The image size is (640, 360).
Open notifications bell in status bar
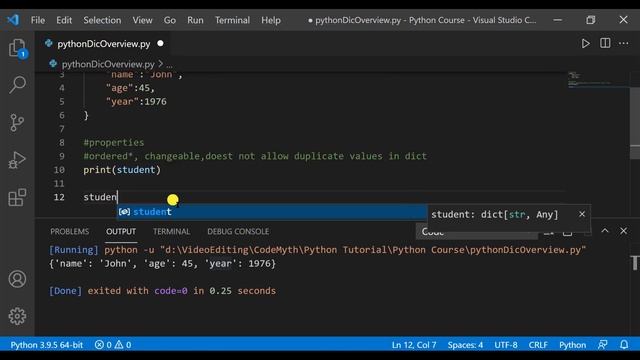624,344
